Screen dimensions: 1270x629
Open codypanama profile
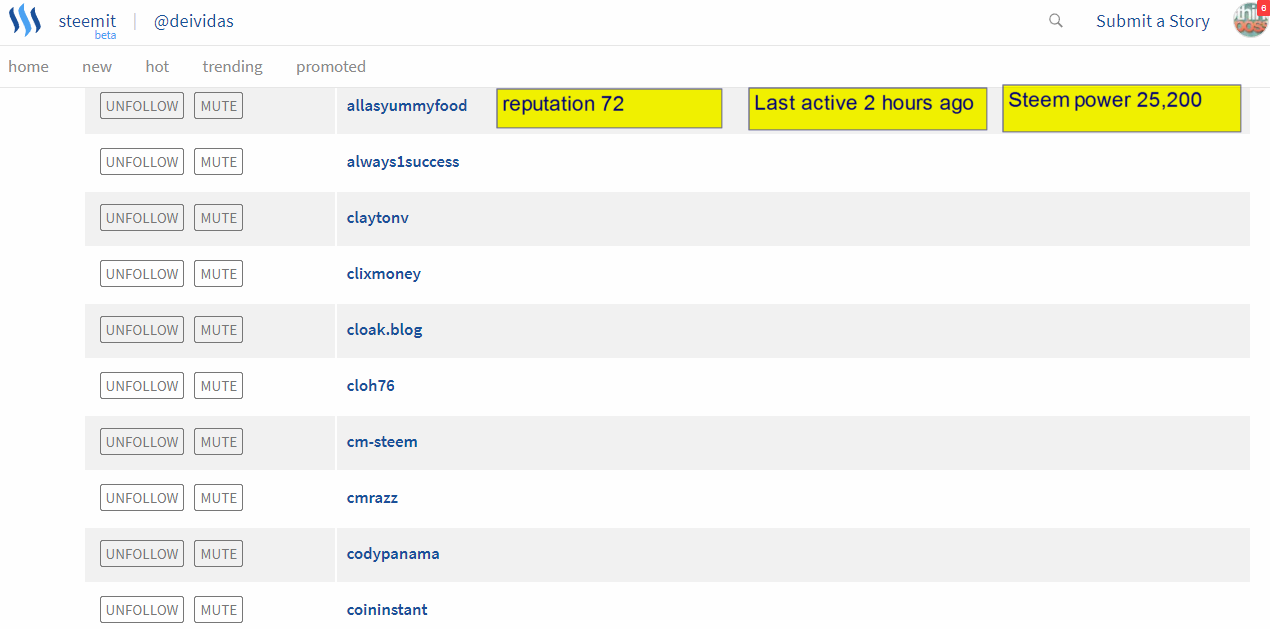point(393,553)
